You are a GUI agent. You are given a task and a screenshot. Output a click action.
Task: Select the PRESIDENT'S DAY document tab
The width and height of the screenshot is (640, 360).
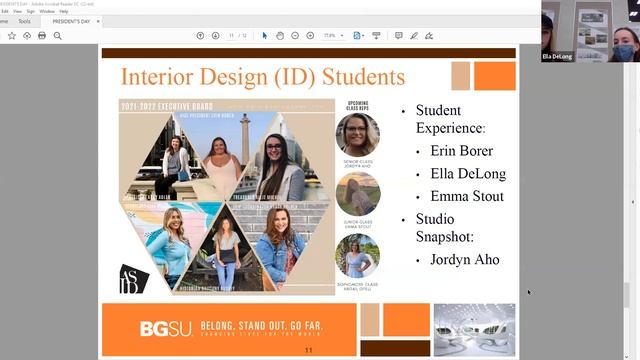71,21
